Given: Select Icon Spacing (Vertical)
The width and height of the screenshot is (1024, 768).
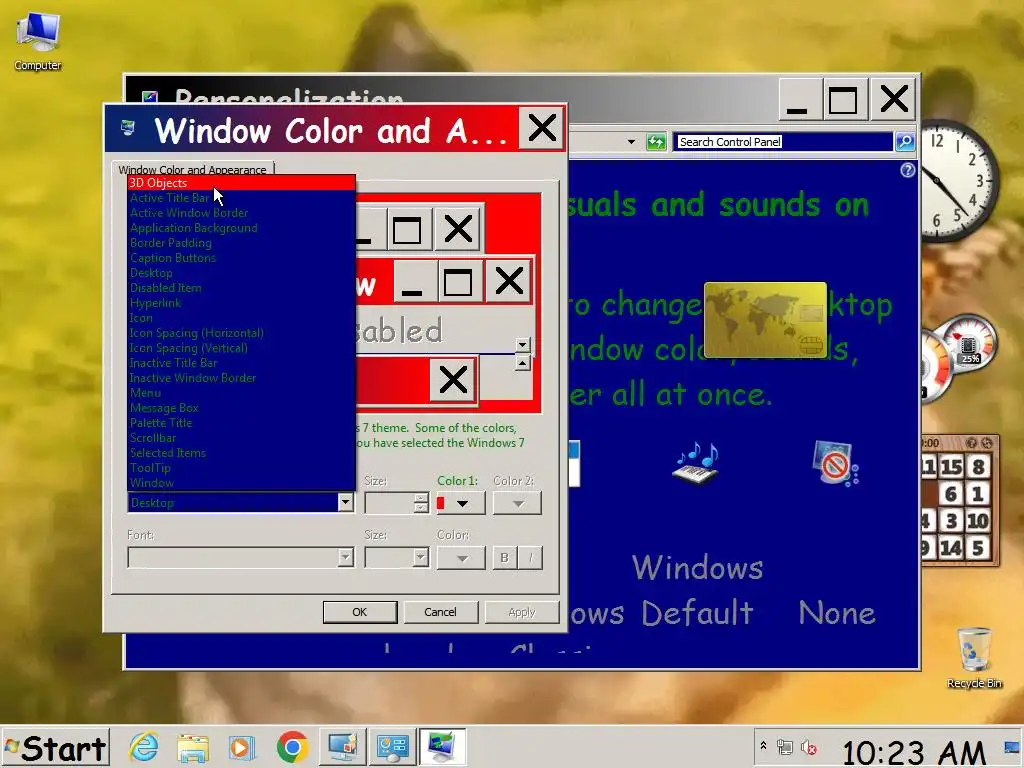Looking at the screenshot, I should pyautogui.click(x=242, y=348).
